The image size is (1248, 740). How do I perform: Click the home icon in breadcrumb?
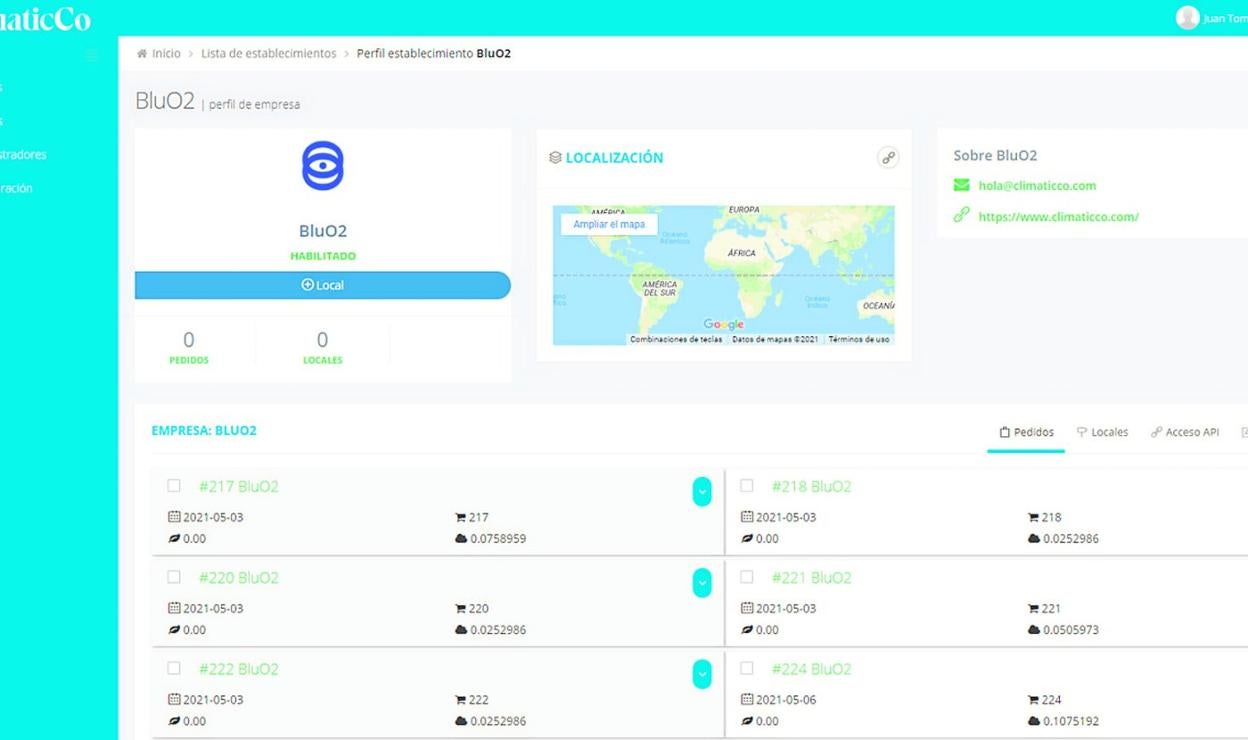(142, 54)
